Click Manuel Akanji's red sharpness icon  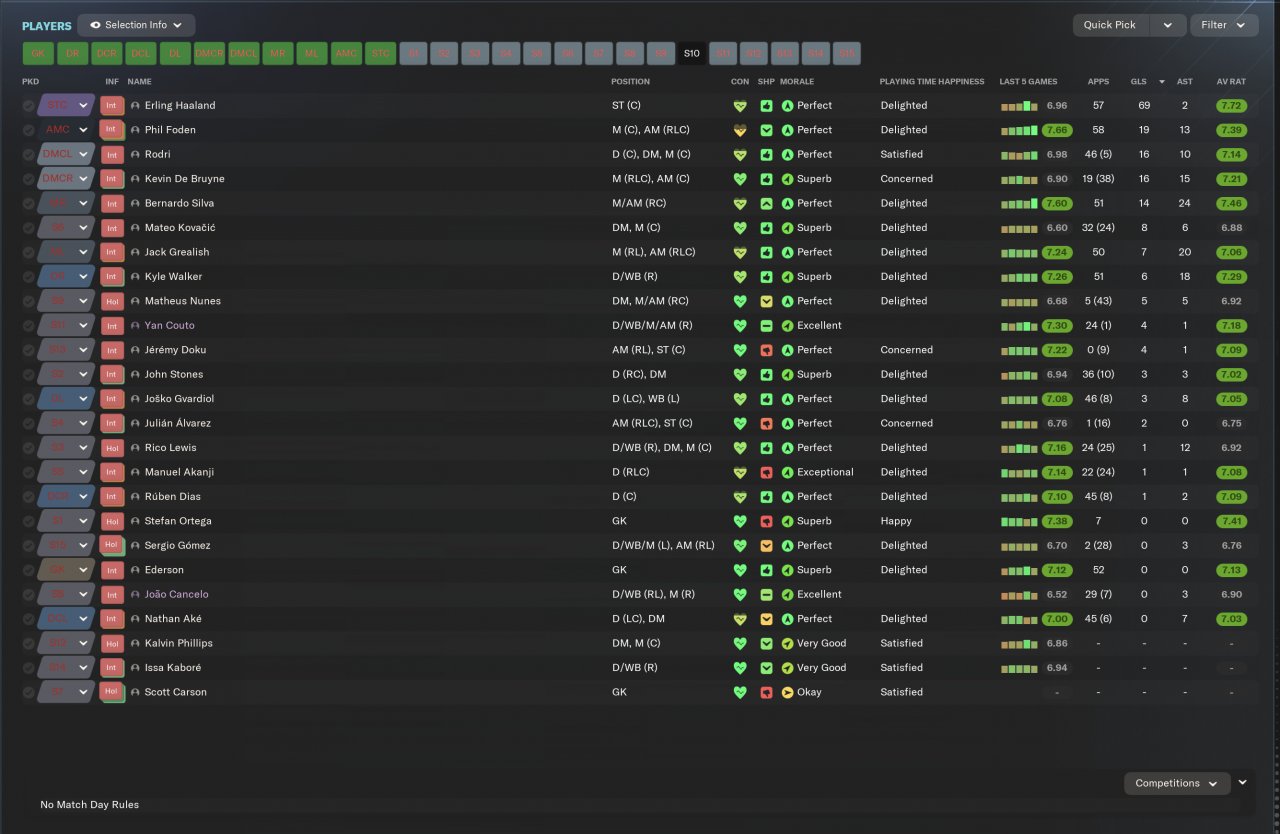(766, 472)
